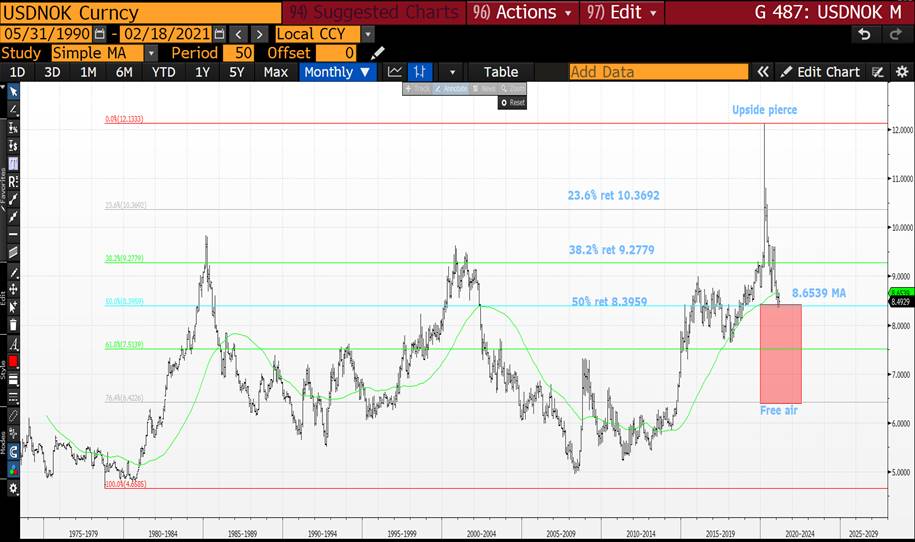
Task: Click the trash delete annotation icon
Action: [13, 325]
